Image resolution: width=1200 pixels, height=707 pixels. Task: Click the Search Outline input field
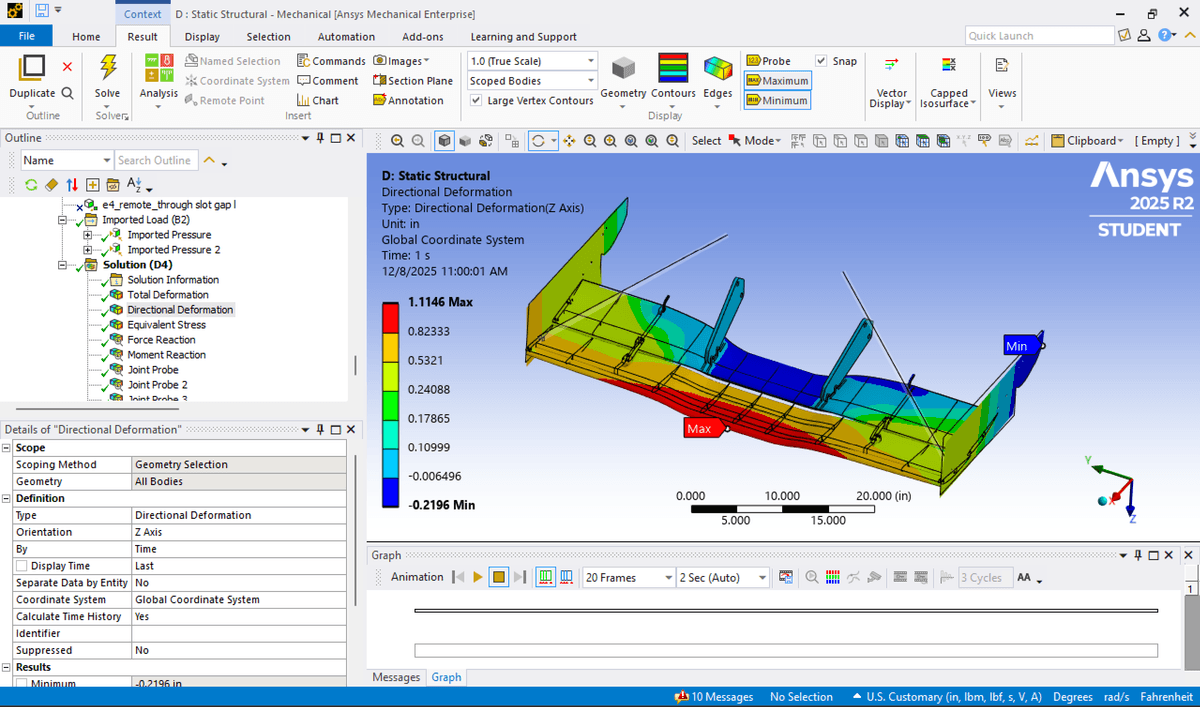[156, 160]
